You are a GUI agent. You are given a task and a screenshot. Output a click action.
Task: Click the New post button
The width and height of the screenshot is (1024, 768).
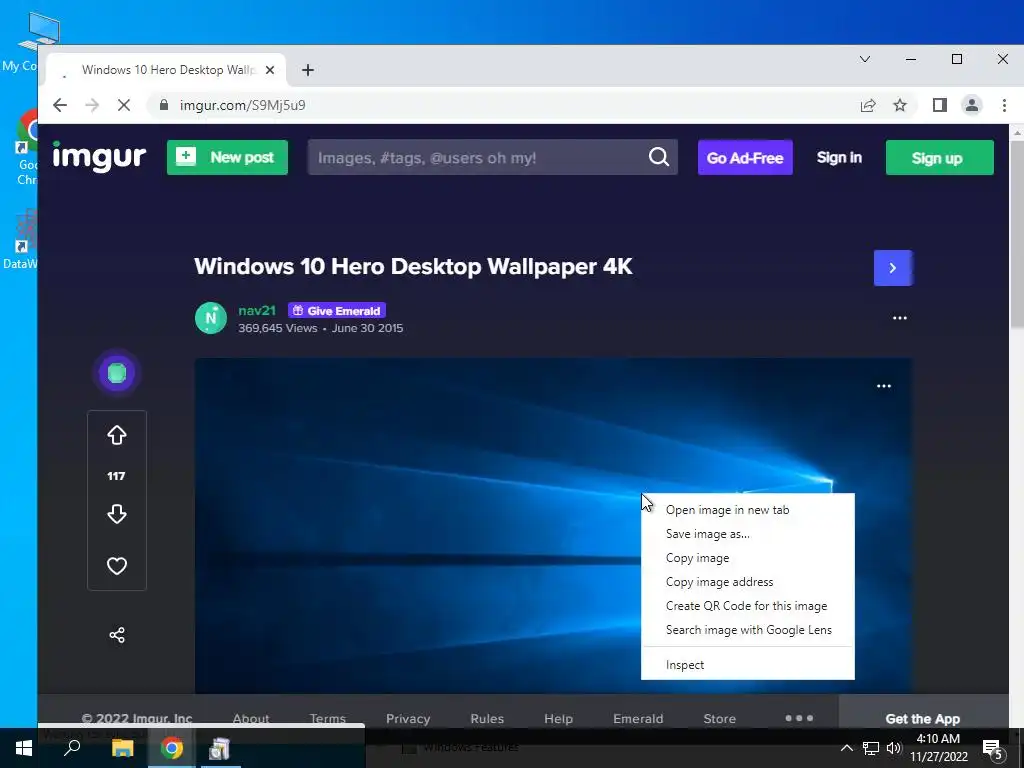[227, 157]
